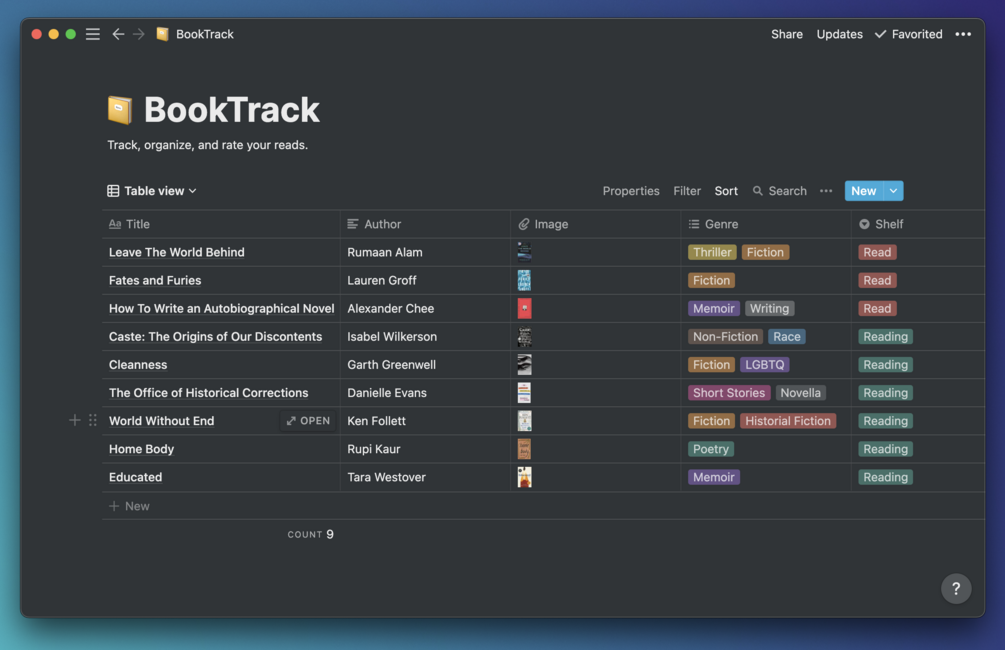Open the New button dropdown arrow
The image size is (1005, 650).
(893, 191)
